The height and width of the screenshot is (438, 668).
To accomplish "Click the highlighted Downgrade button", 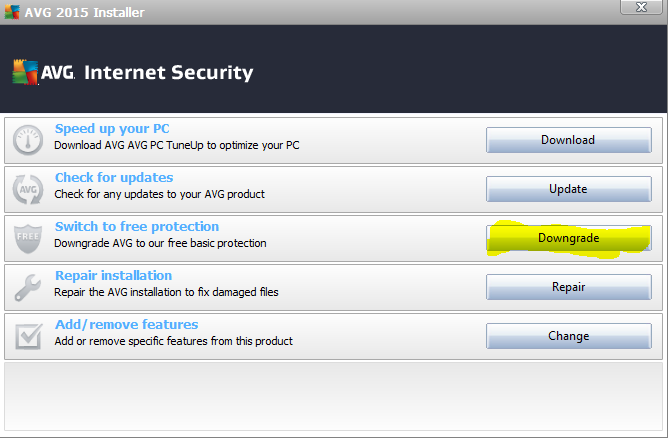I will pos(568,238).
